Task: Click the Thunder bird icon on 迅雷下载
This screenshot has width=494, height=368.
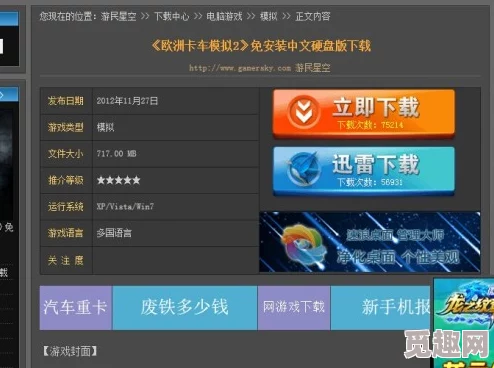Action: pyautogui.click(x=304, y=169)
